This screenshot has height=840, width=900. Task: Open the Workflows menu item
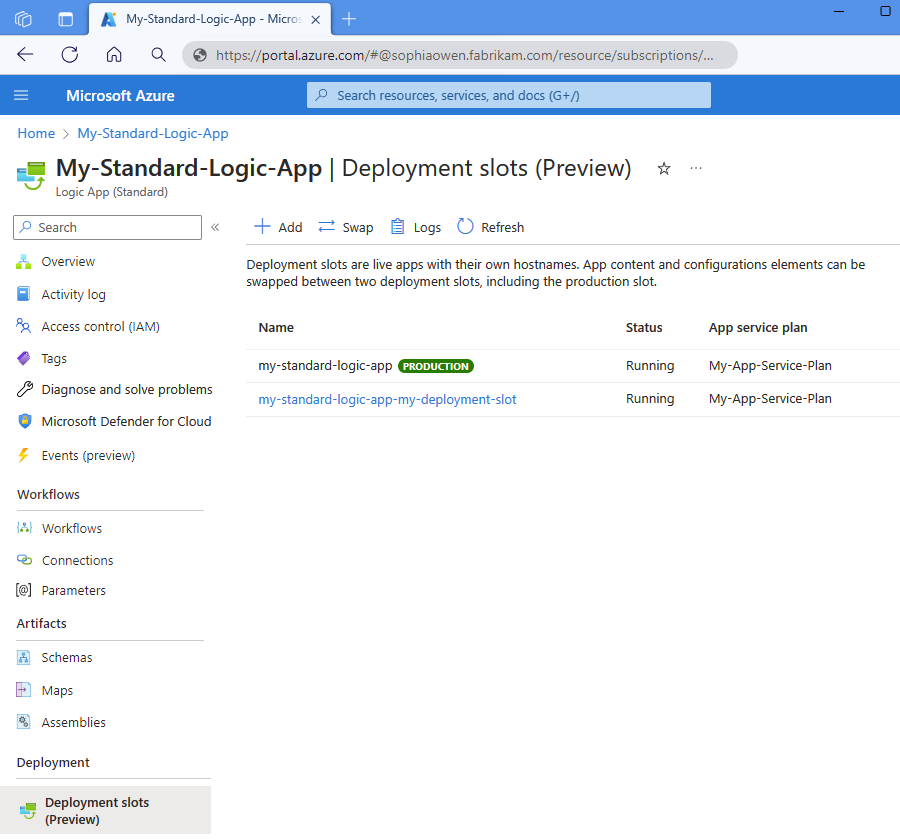click(72, 529)
